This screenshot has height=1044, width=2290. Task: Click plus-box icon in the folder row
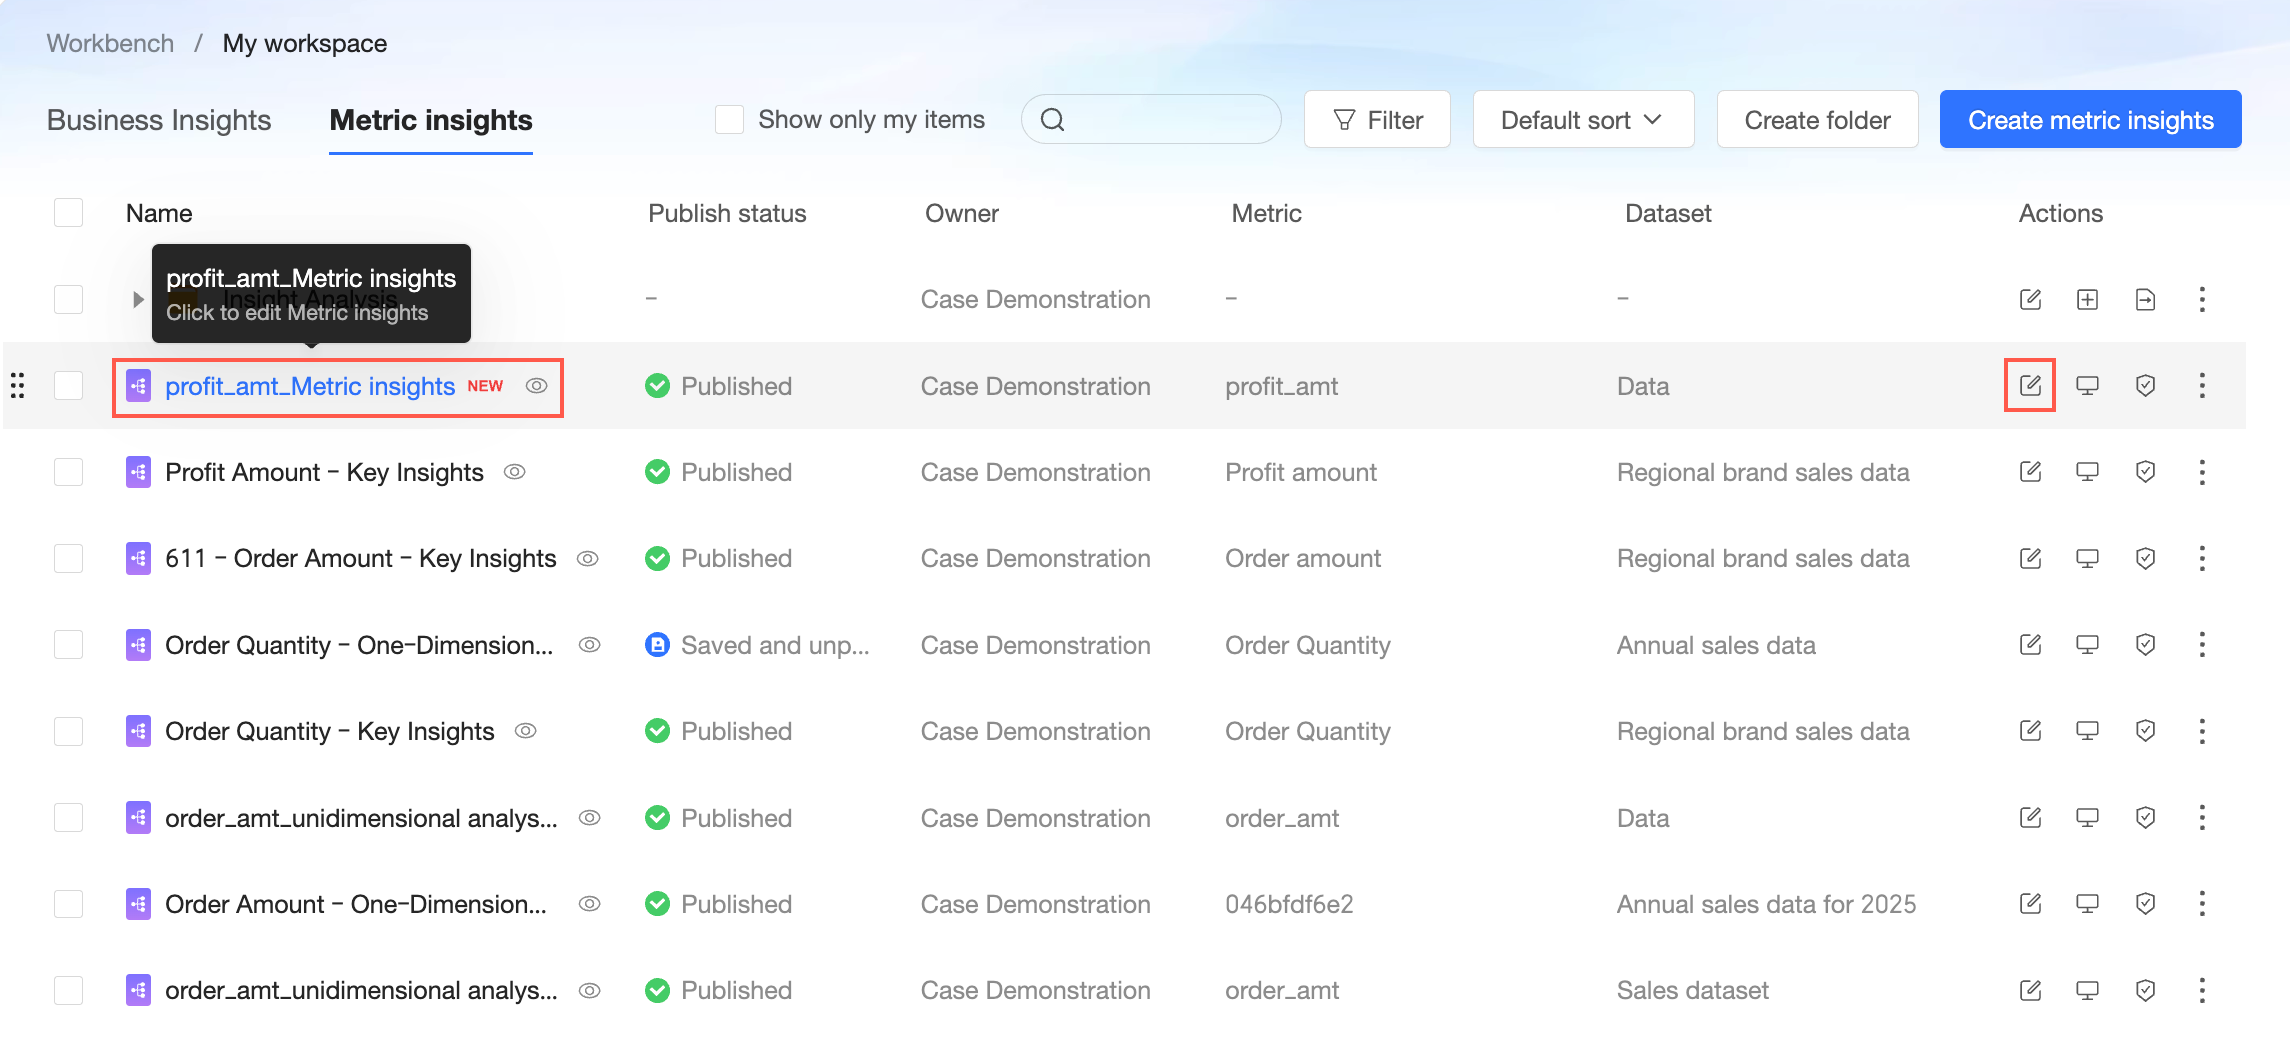click(x=2087, y=299)
